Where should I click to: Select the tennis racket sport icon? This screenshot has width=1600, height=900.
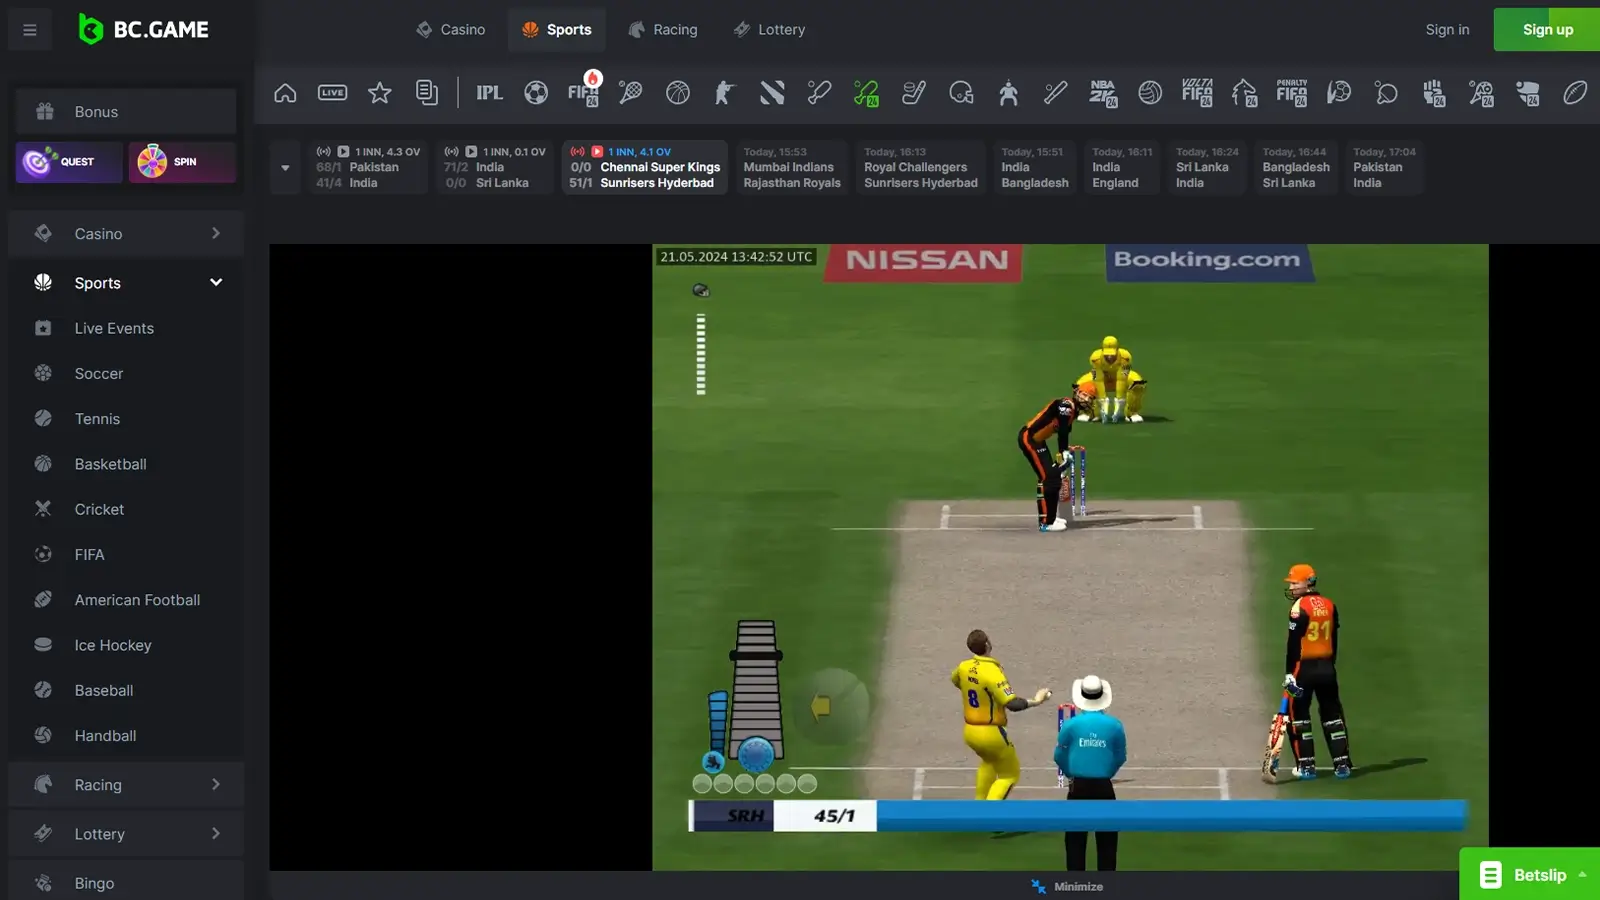630,93
